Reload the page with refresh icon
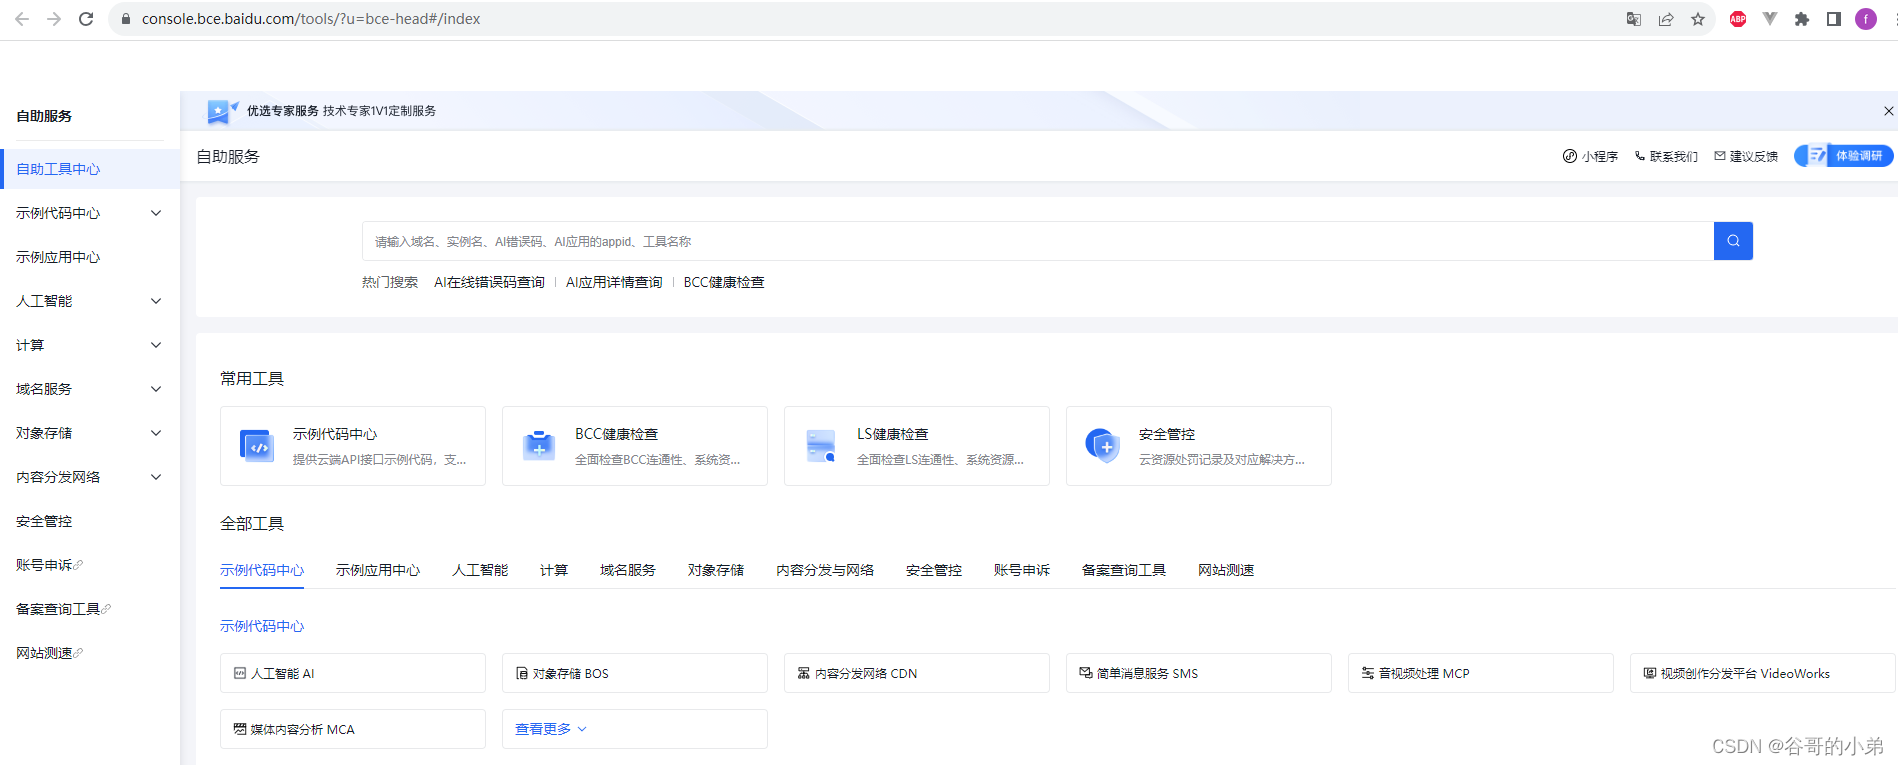The image size is (1898, 765). 86,19
